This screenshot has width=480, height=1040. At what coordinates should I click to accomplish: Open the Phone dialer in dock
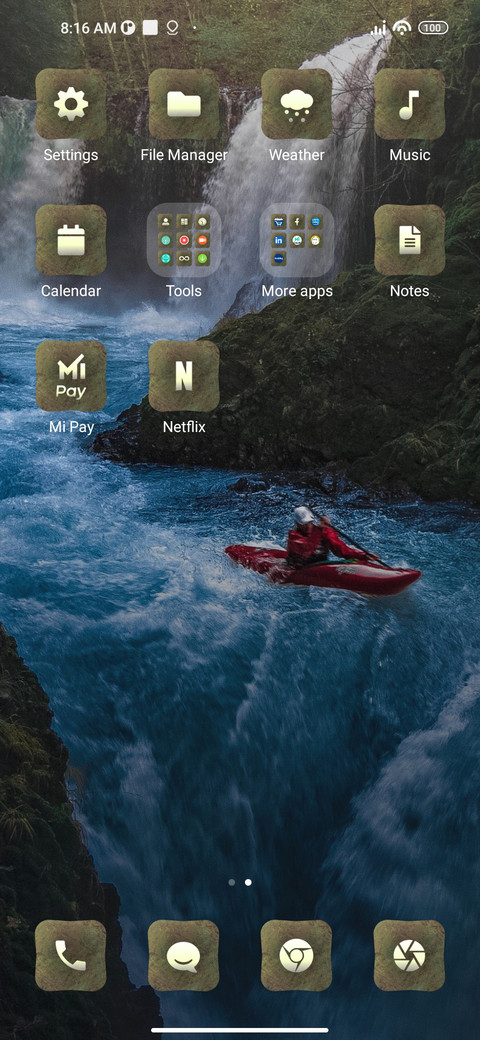(71, 956)
